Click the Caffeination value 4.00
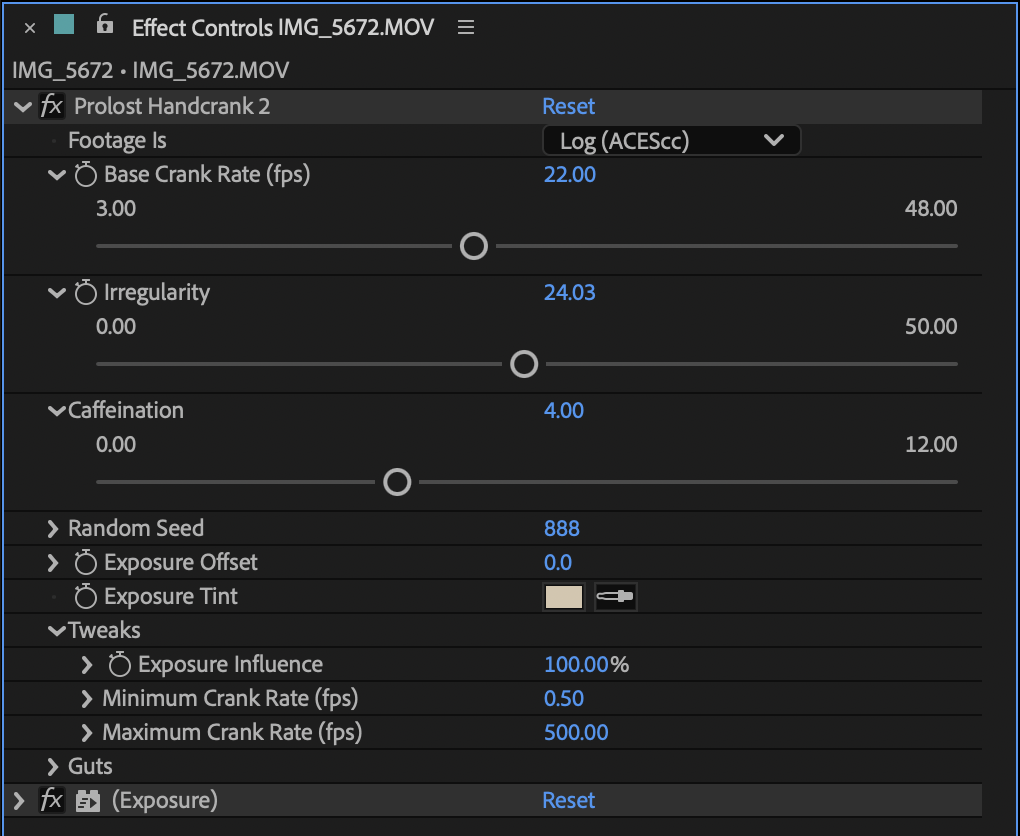The height and width of the screenshot is (836, 1020). coord(564,411)
